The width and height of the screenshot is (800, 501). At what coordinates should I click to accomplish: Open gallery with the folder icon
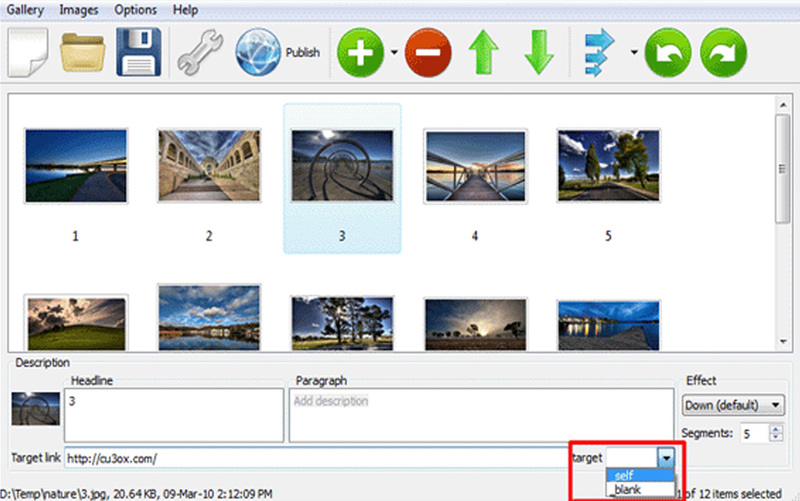83,53
